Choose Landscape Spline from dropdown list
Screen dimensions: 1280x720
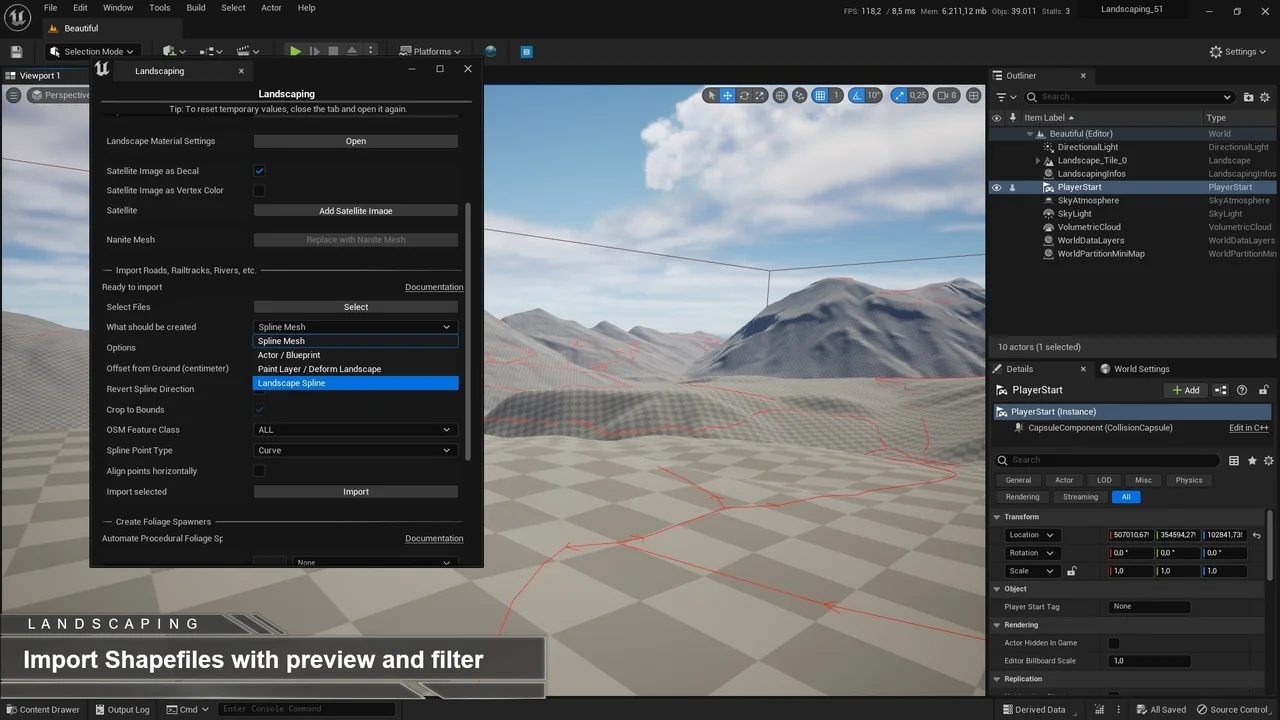click(x=355, y=383)
